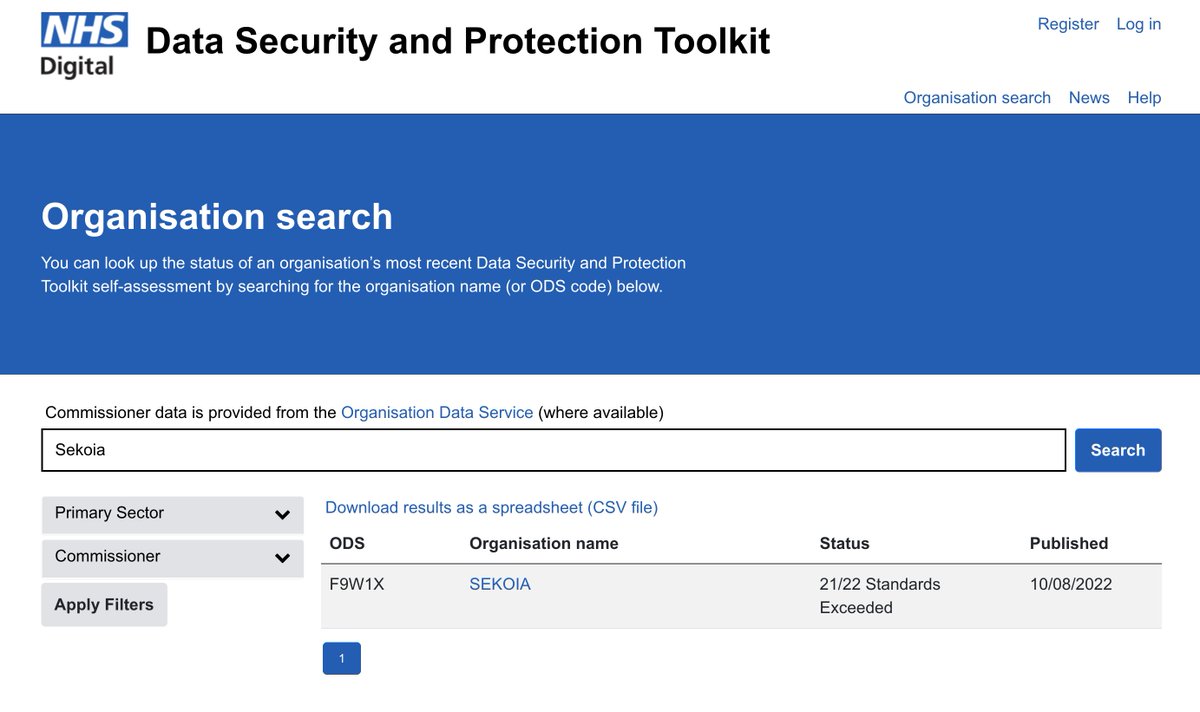
Task: Open the Log in link
Action: 1139,24
